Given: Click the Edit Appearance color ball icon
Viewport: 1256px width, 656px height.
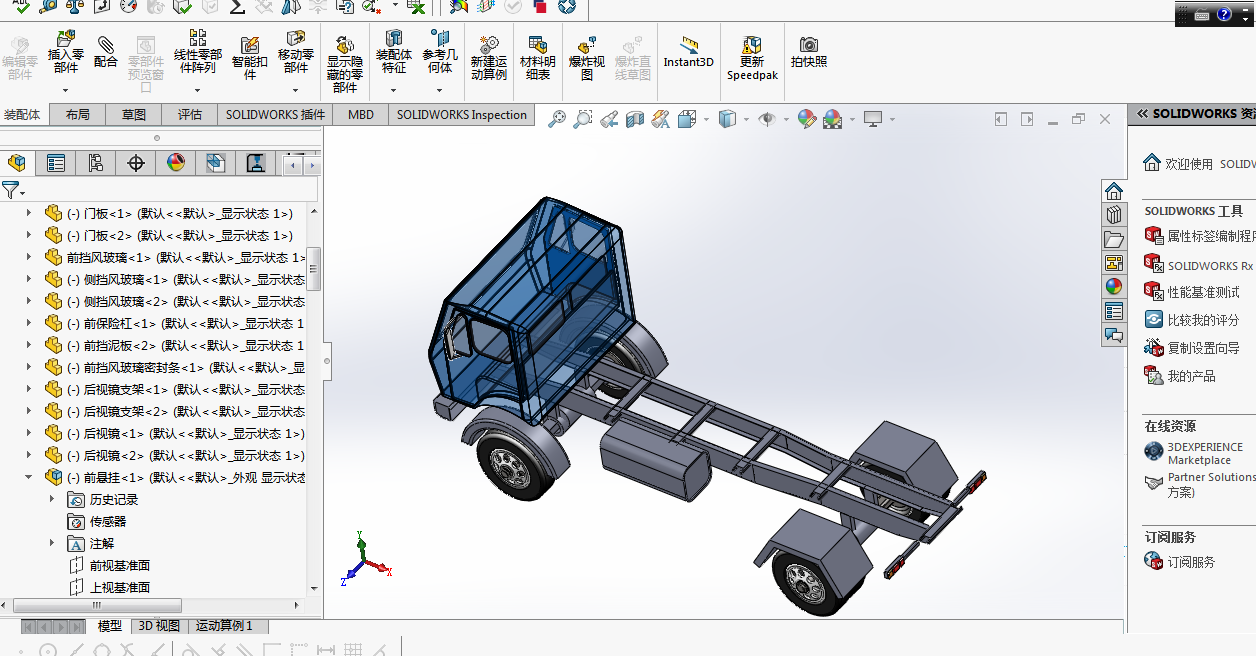Looking at the screenshot, I should coord(807,119).
